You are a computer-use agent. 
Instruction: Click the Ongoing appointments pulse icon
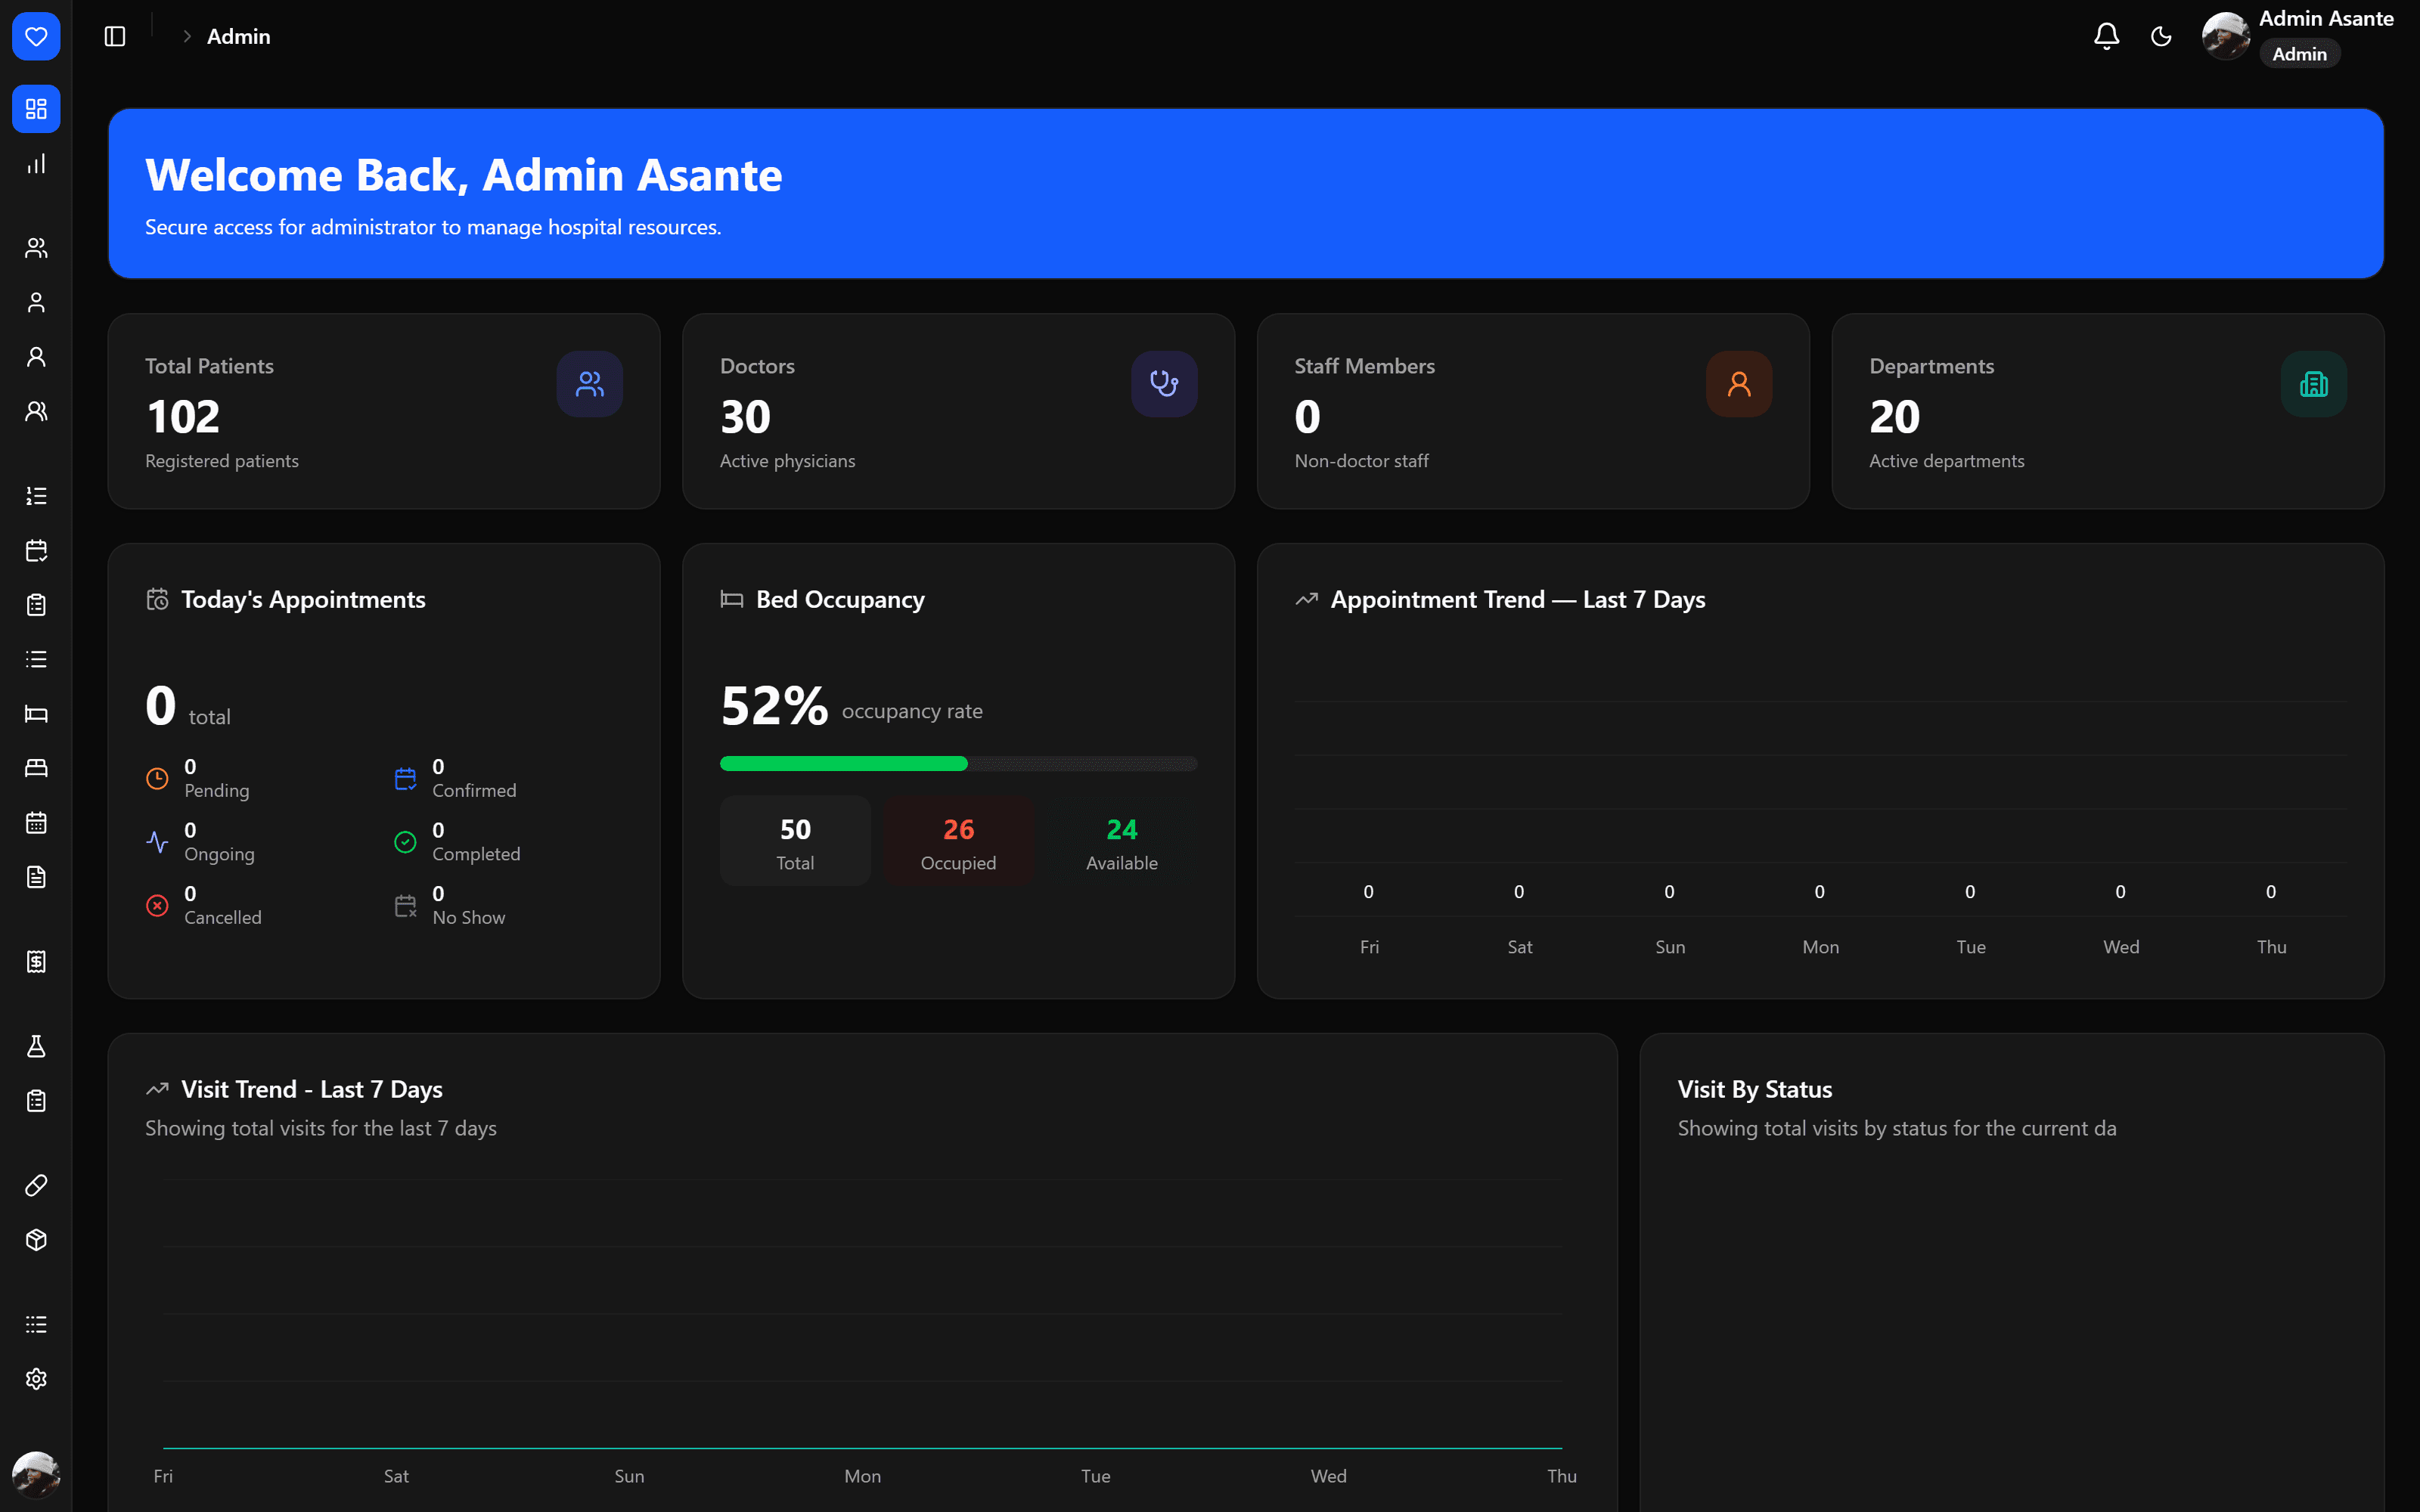[x=157, y=842]
